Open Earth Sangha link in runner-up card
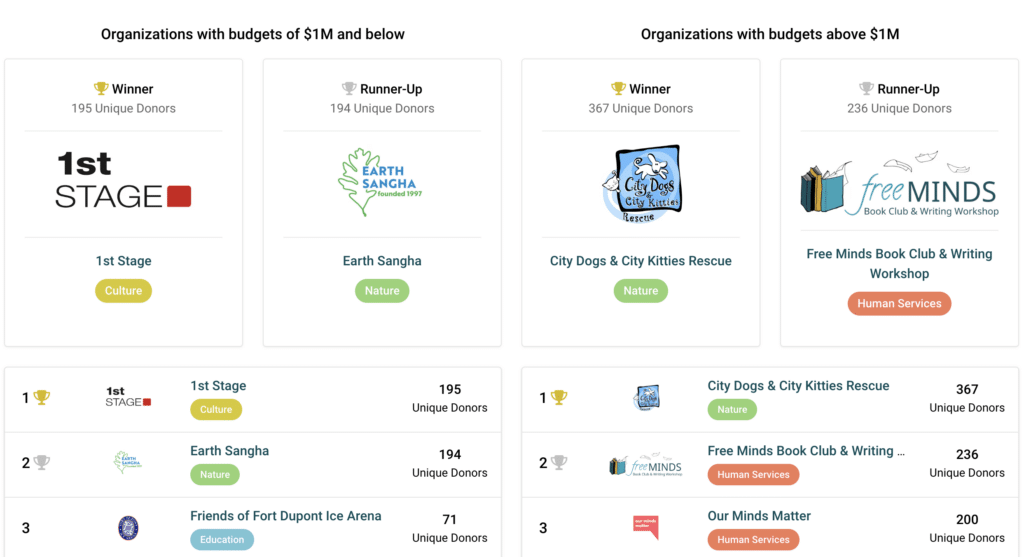The image size is (1024, 557). [x=382, y=261]
